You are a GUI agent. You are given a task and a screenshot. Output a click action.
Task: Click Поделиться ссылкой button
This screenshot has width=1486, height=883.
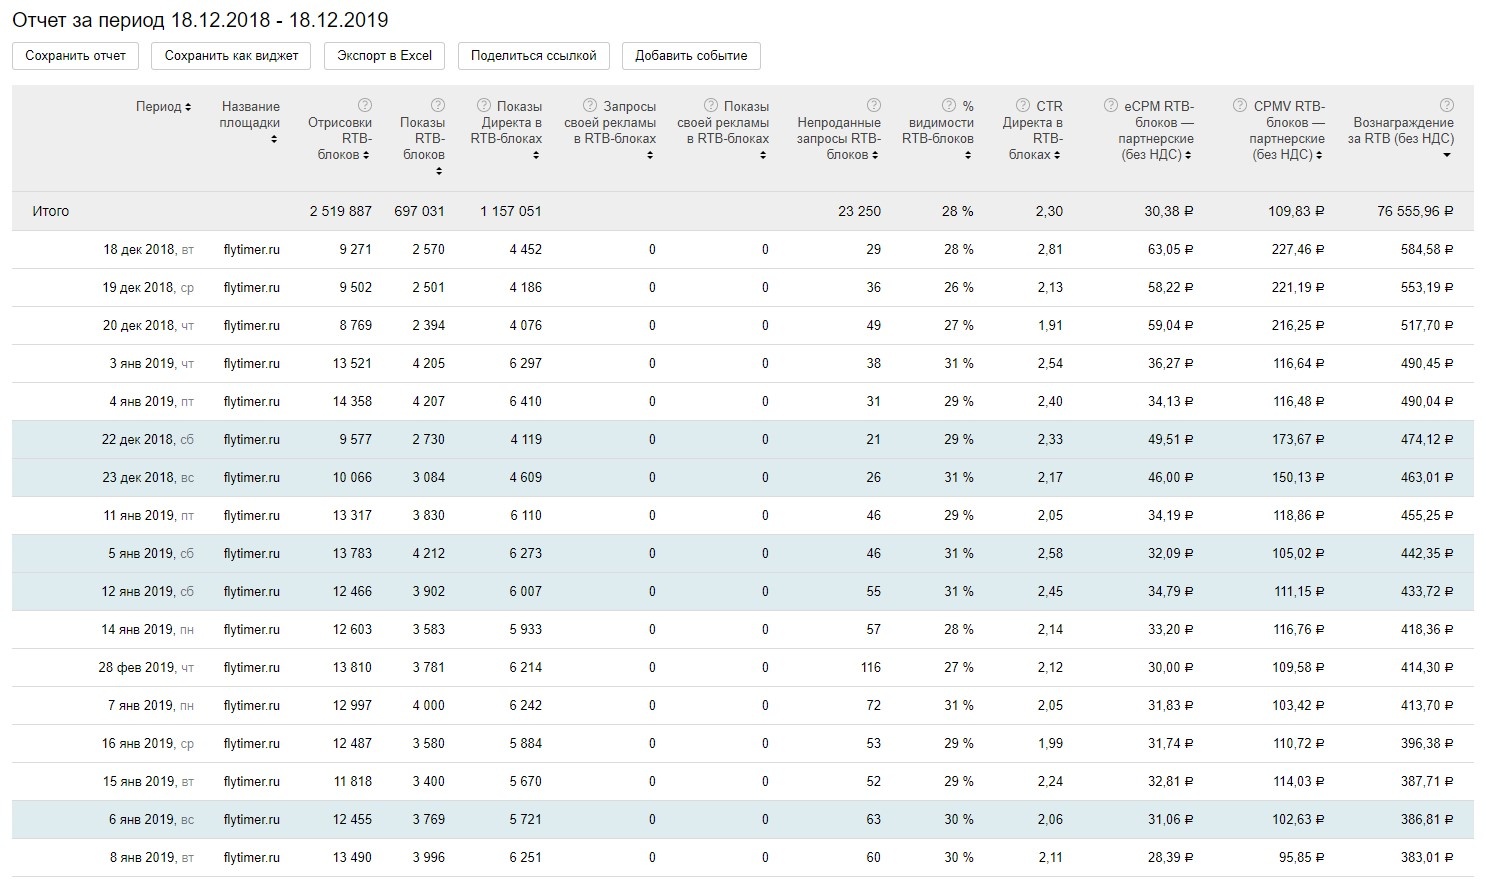pyautogui.click(x=533, y=56)
